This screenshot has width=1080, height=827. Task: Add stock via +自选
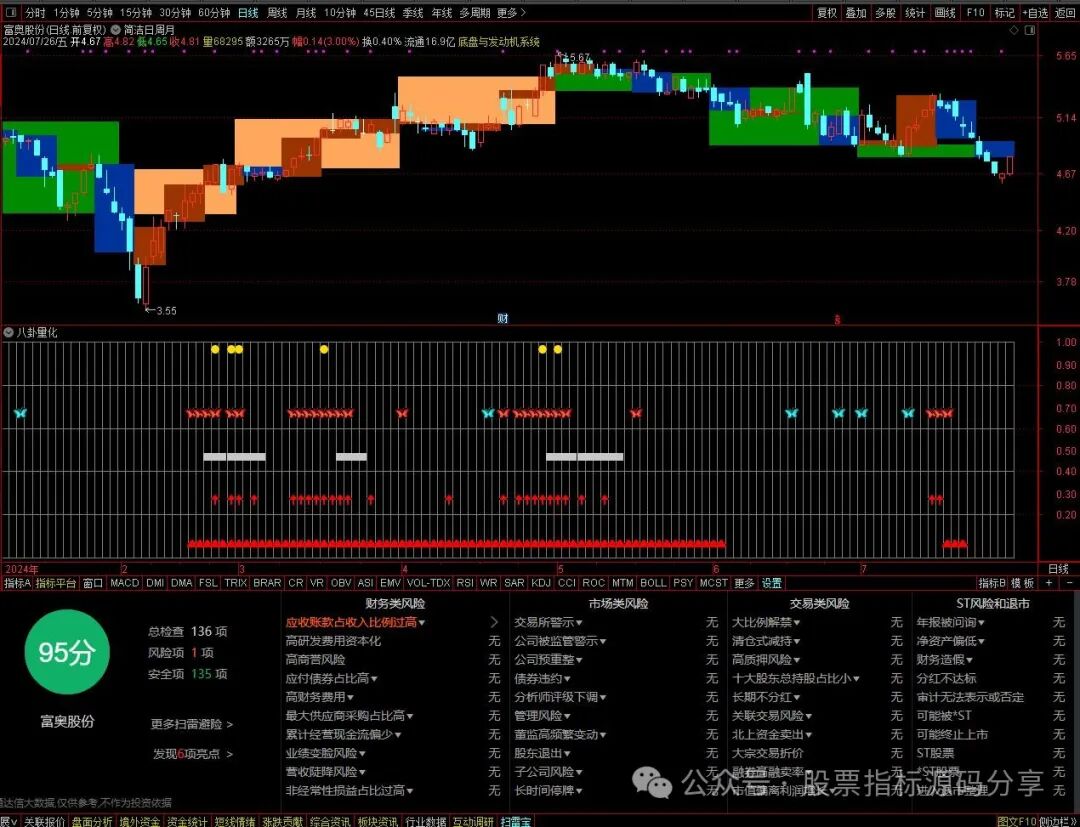point(1035,13)
